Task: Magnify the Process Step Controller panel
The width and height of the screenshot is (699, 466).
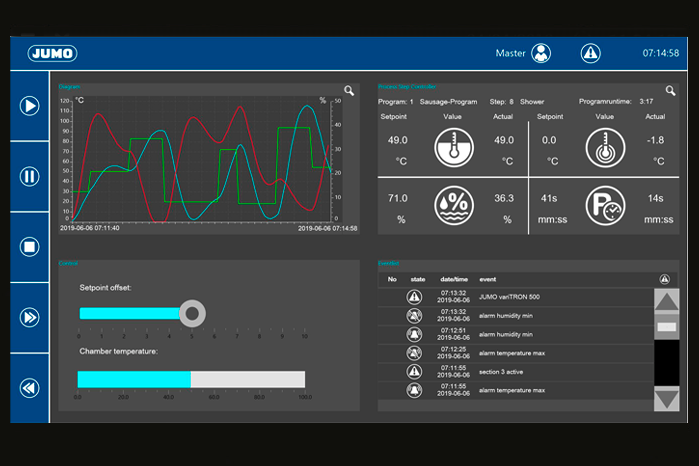Action: click(x=670, y=91)
